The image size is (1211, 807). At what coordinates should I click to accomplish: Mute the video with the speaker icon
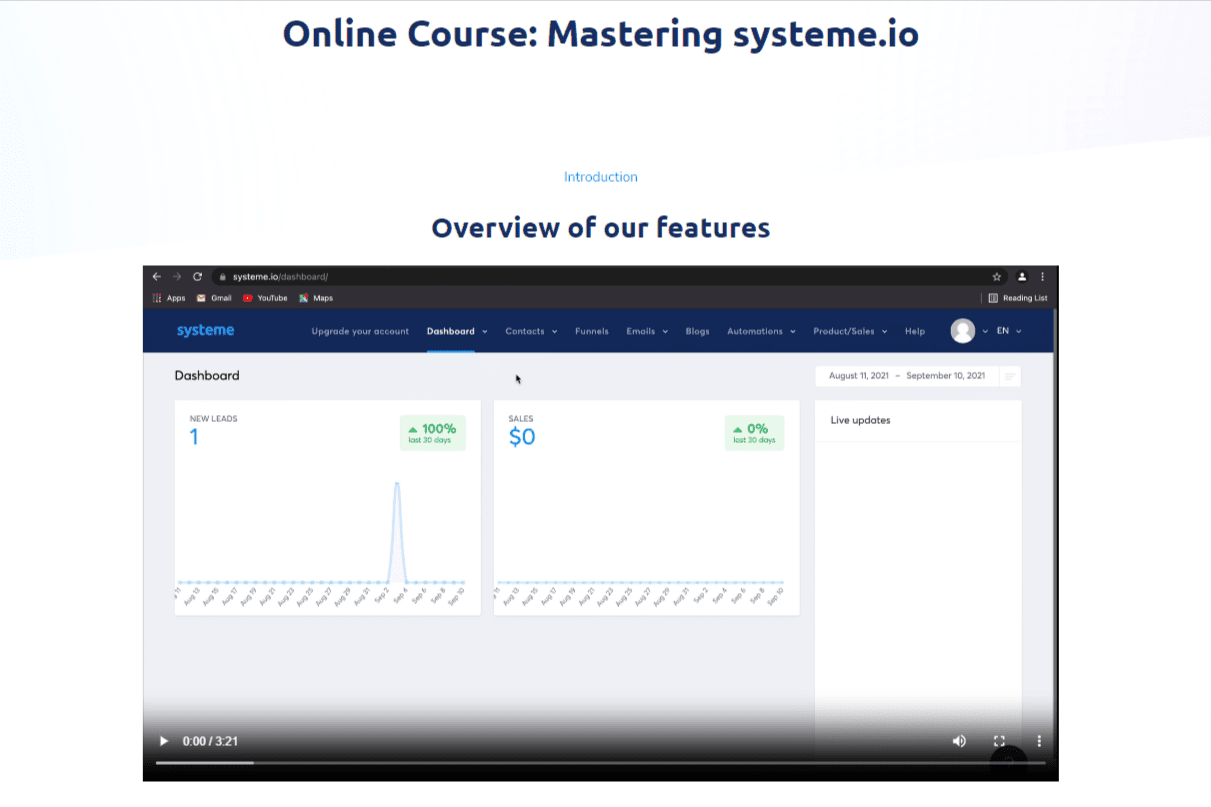click(x=959, y=741)
